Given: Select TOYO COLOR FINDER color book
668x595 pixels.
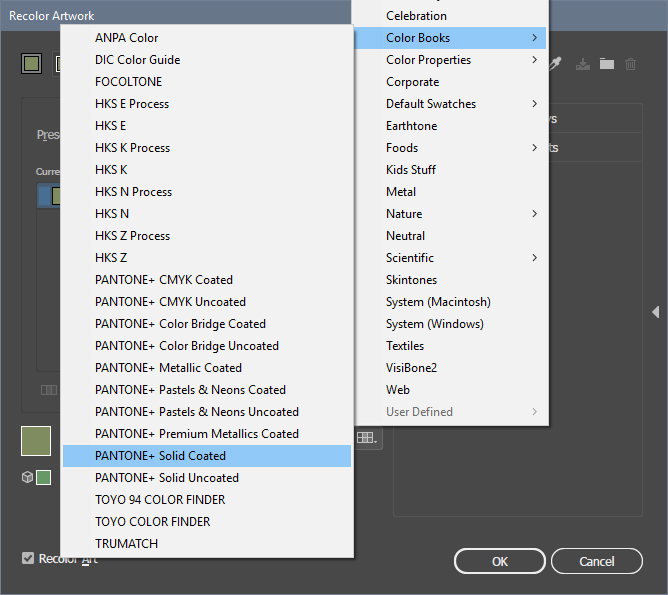Looking at the screenshot, I should 207,522.
